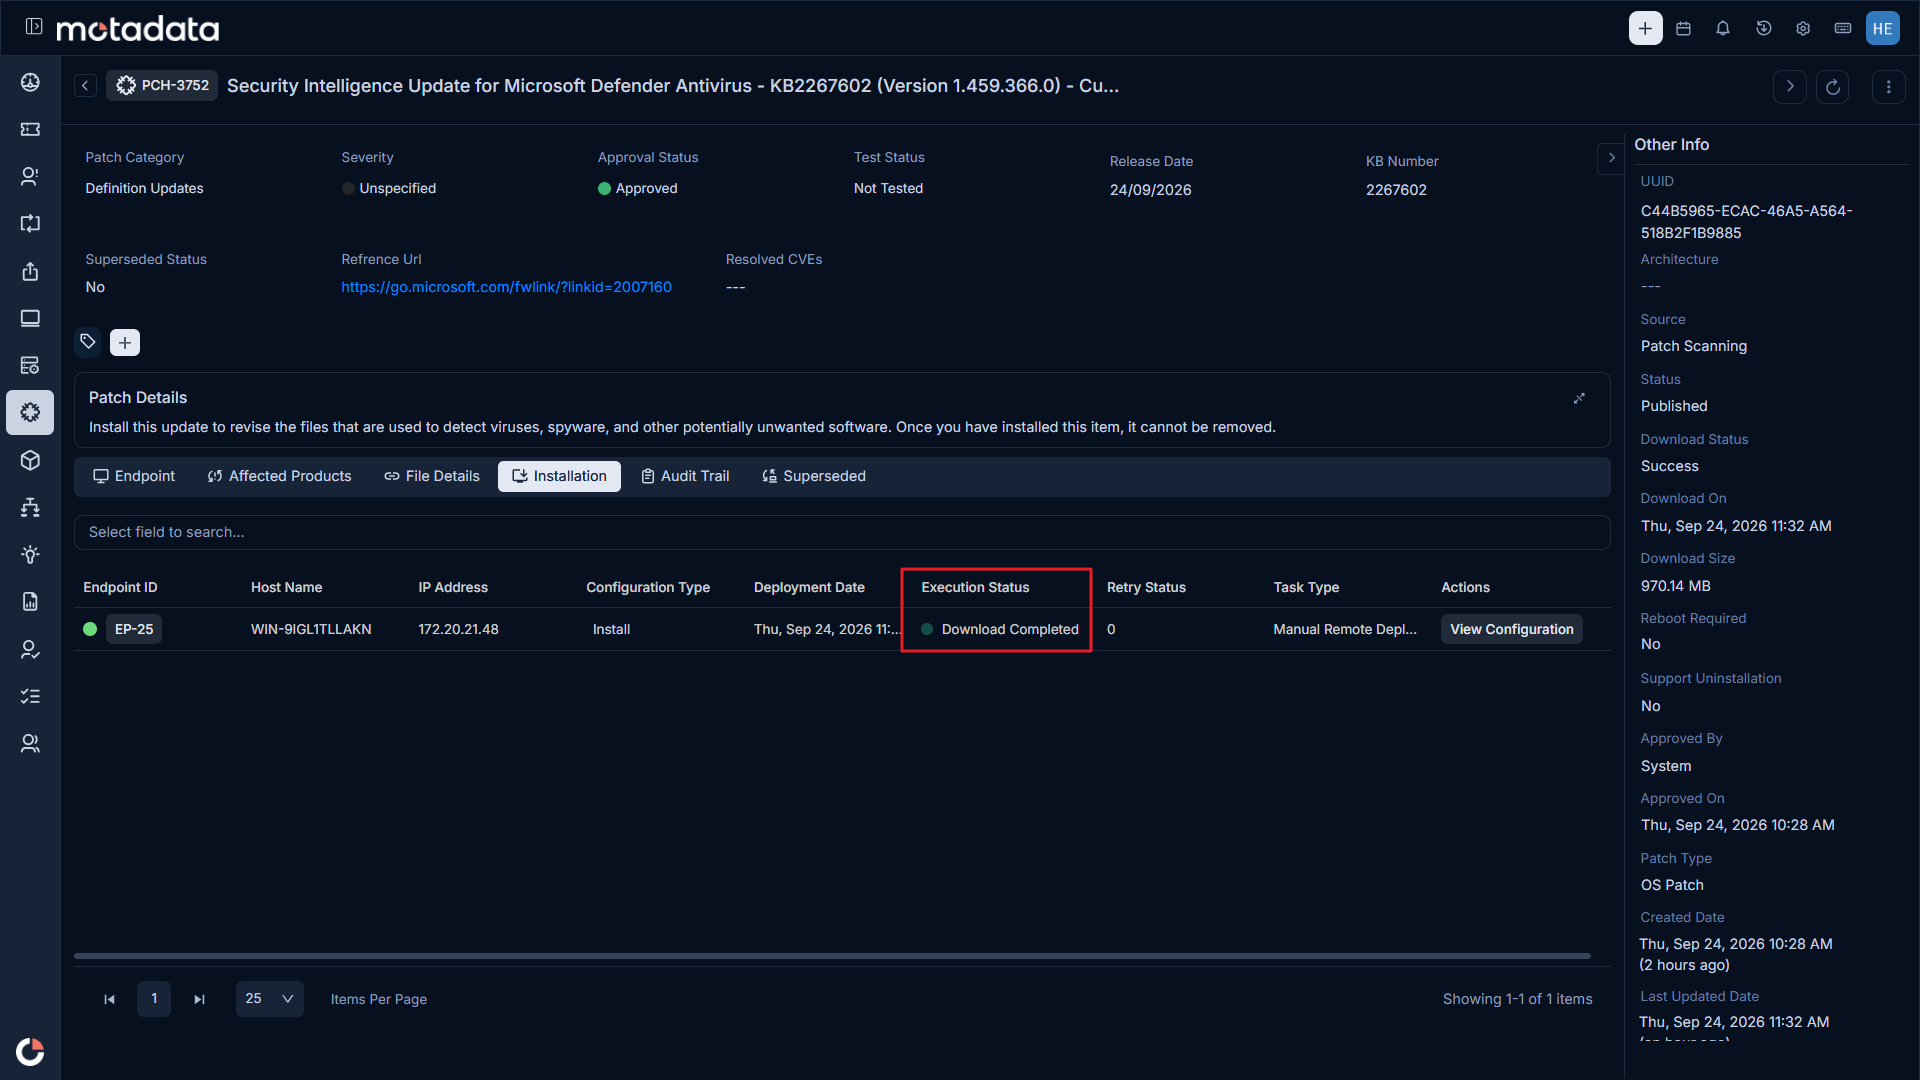Open the history clock icon
Viewport: 1920px width, 1080px height.
click(1763, 28)
